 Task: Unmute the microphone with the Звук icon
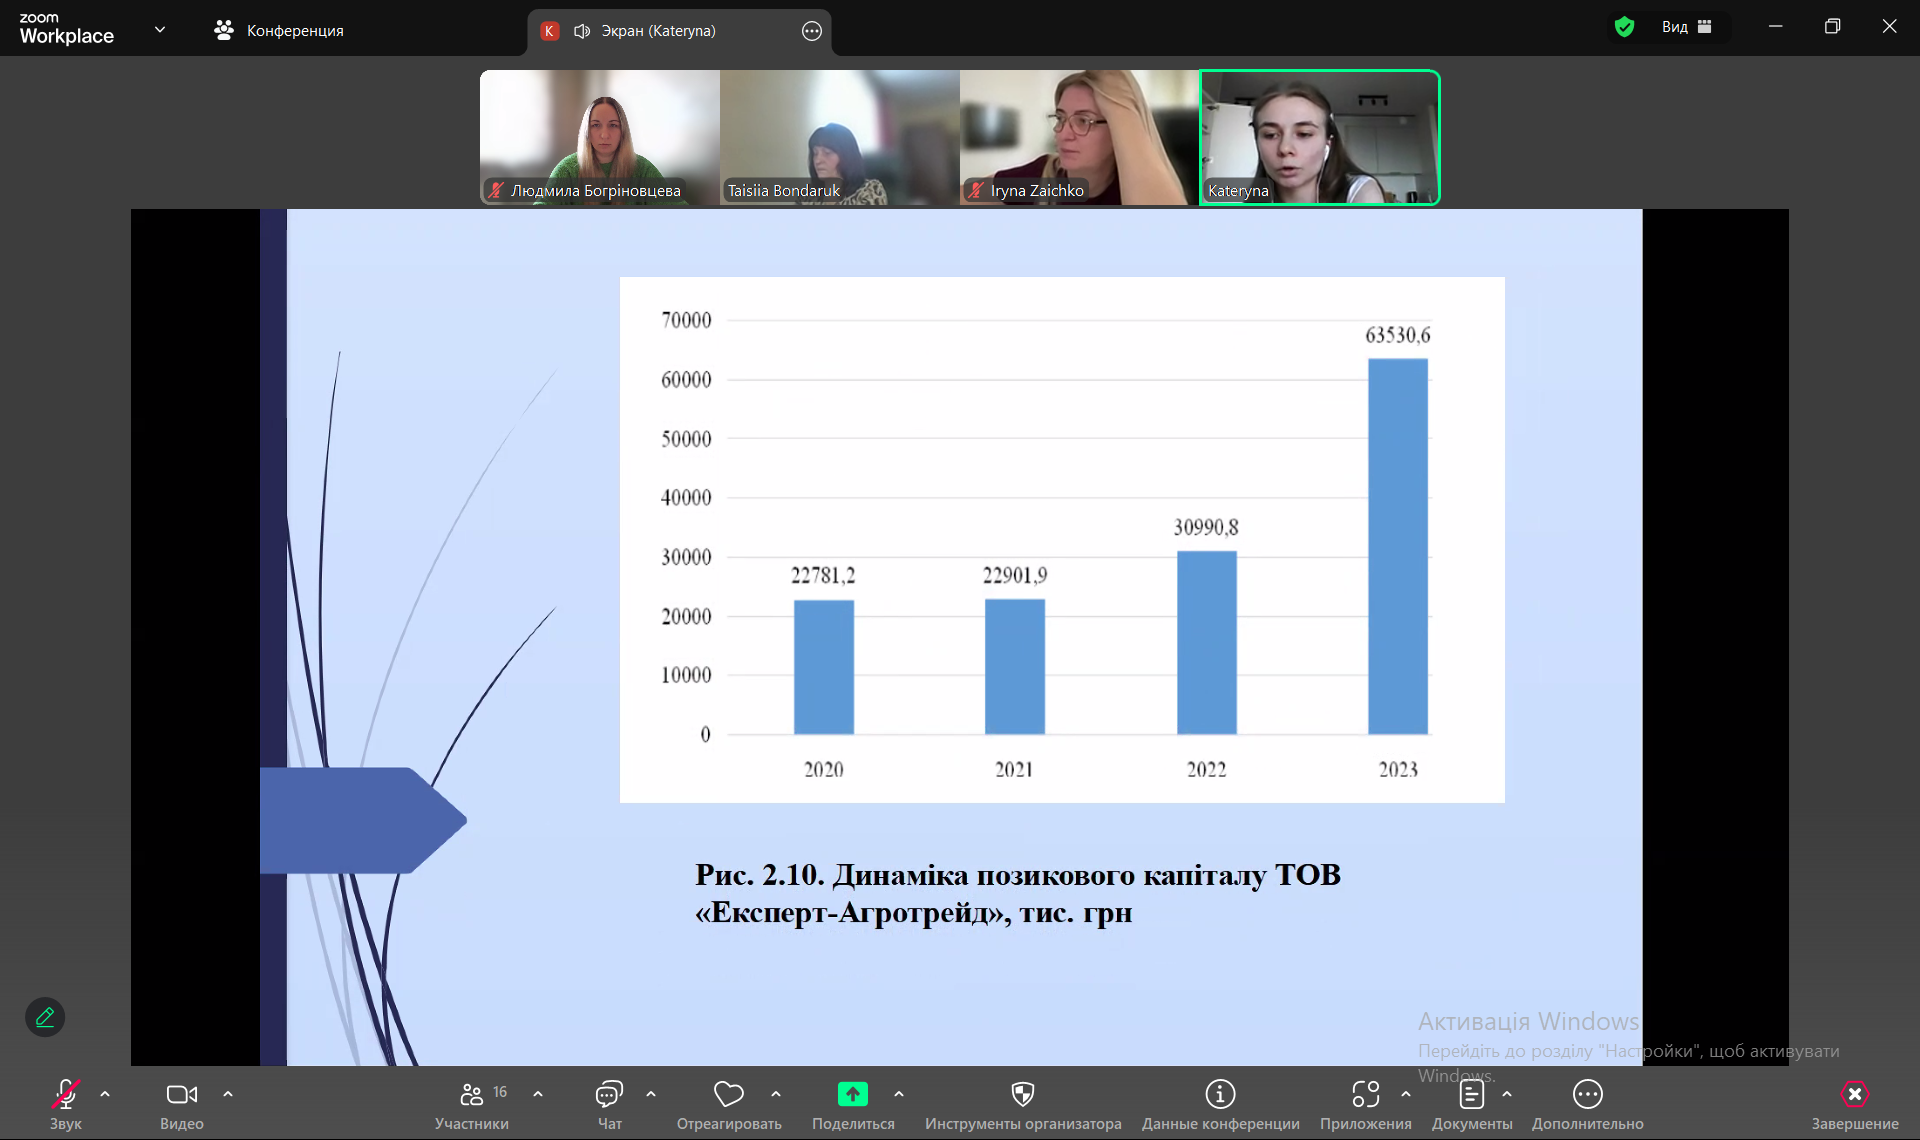click(65, 1095)
